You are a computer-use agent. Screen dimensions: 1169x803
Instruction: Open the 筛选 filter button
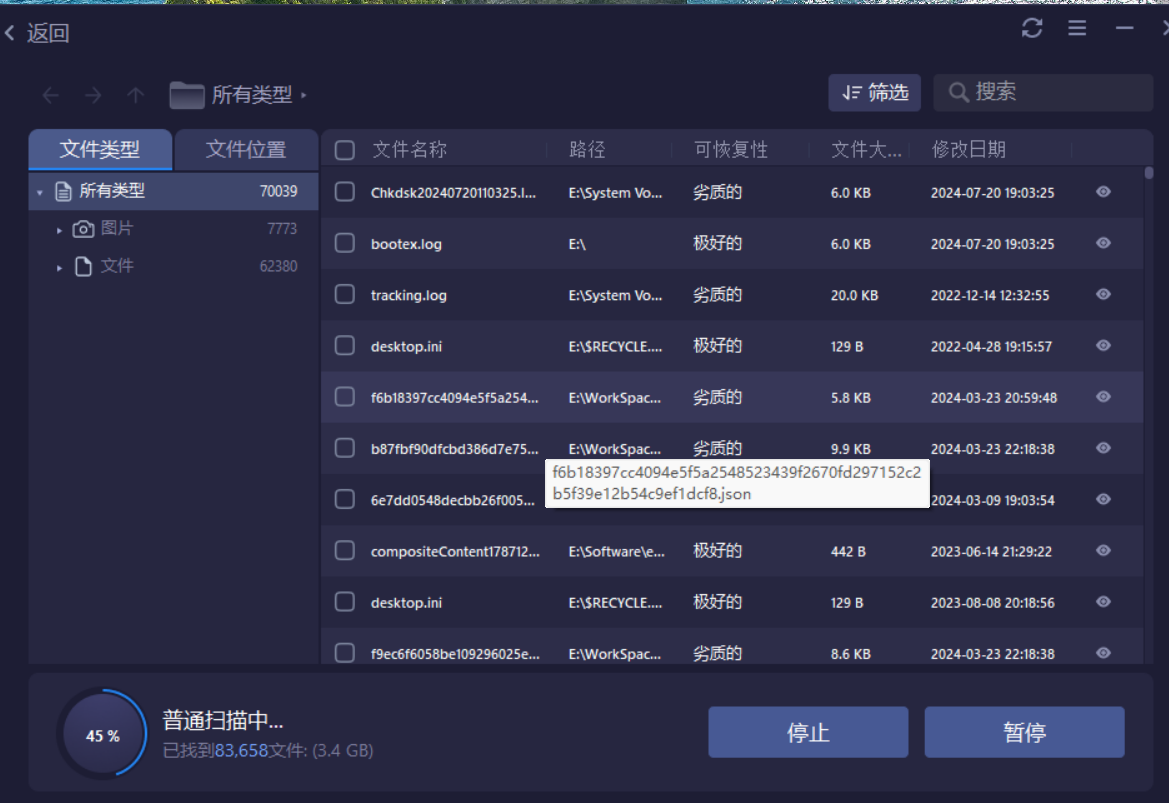pyautogui.click(x=875, y=92)
